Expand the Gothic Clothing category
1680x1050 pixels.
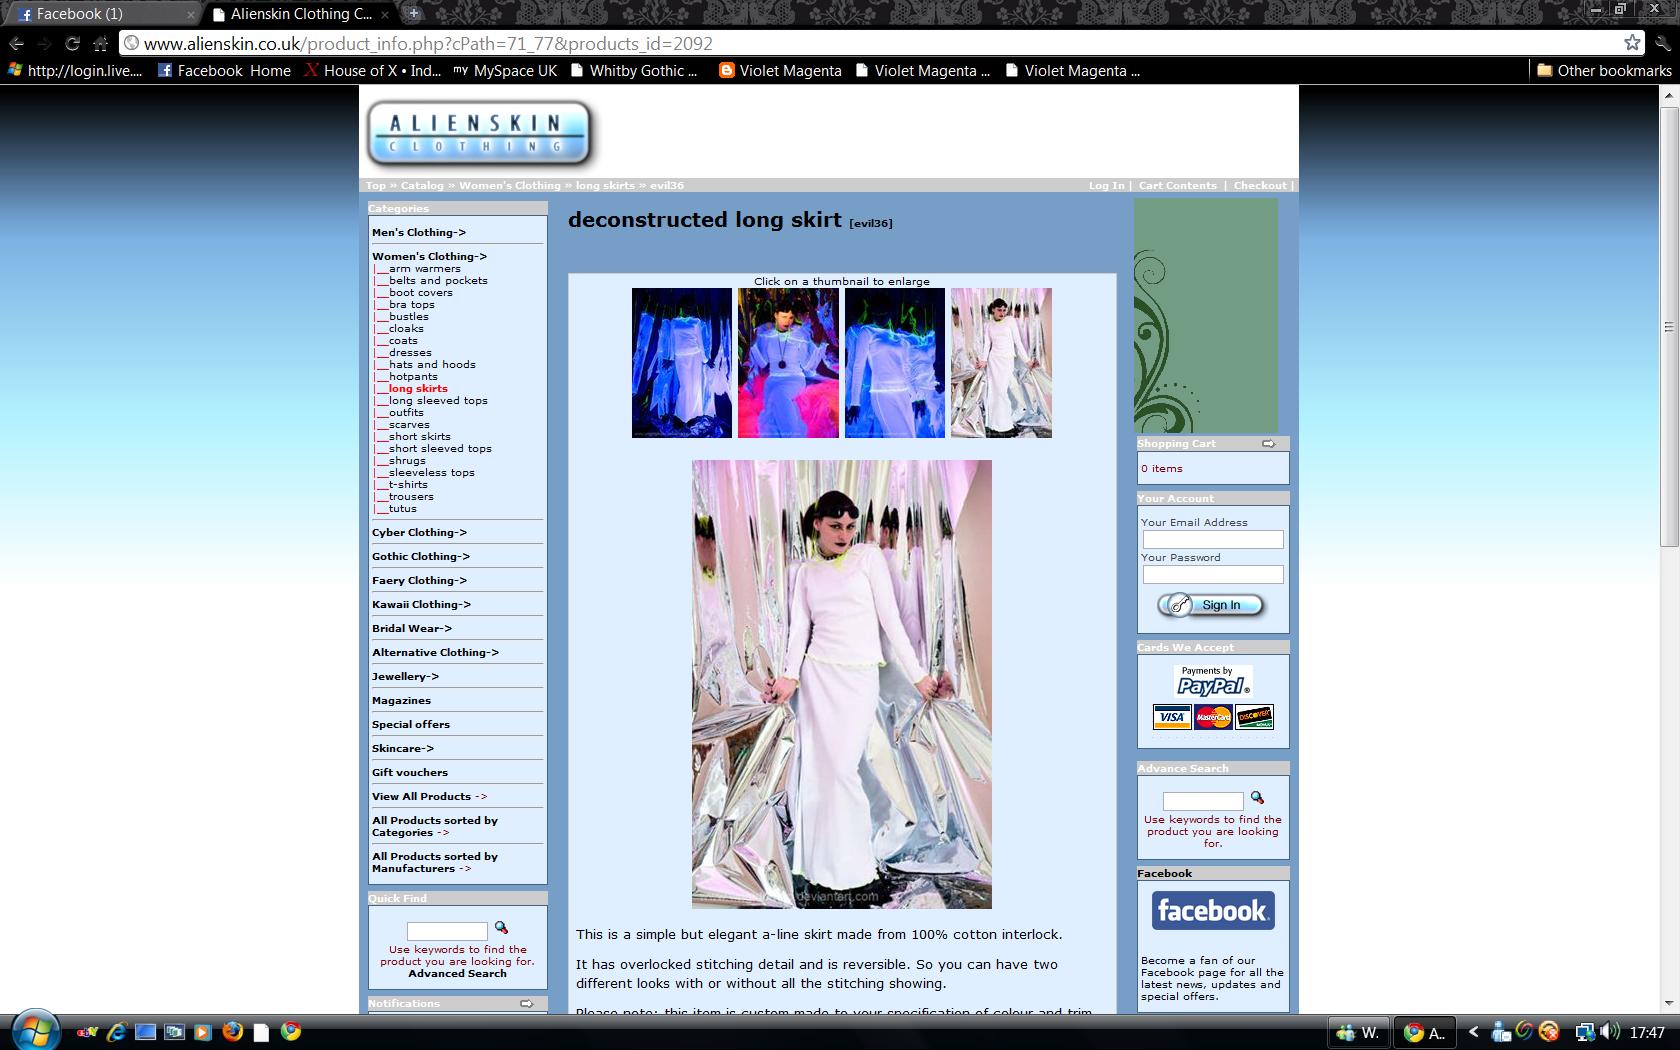pos(420,556)
